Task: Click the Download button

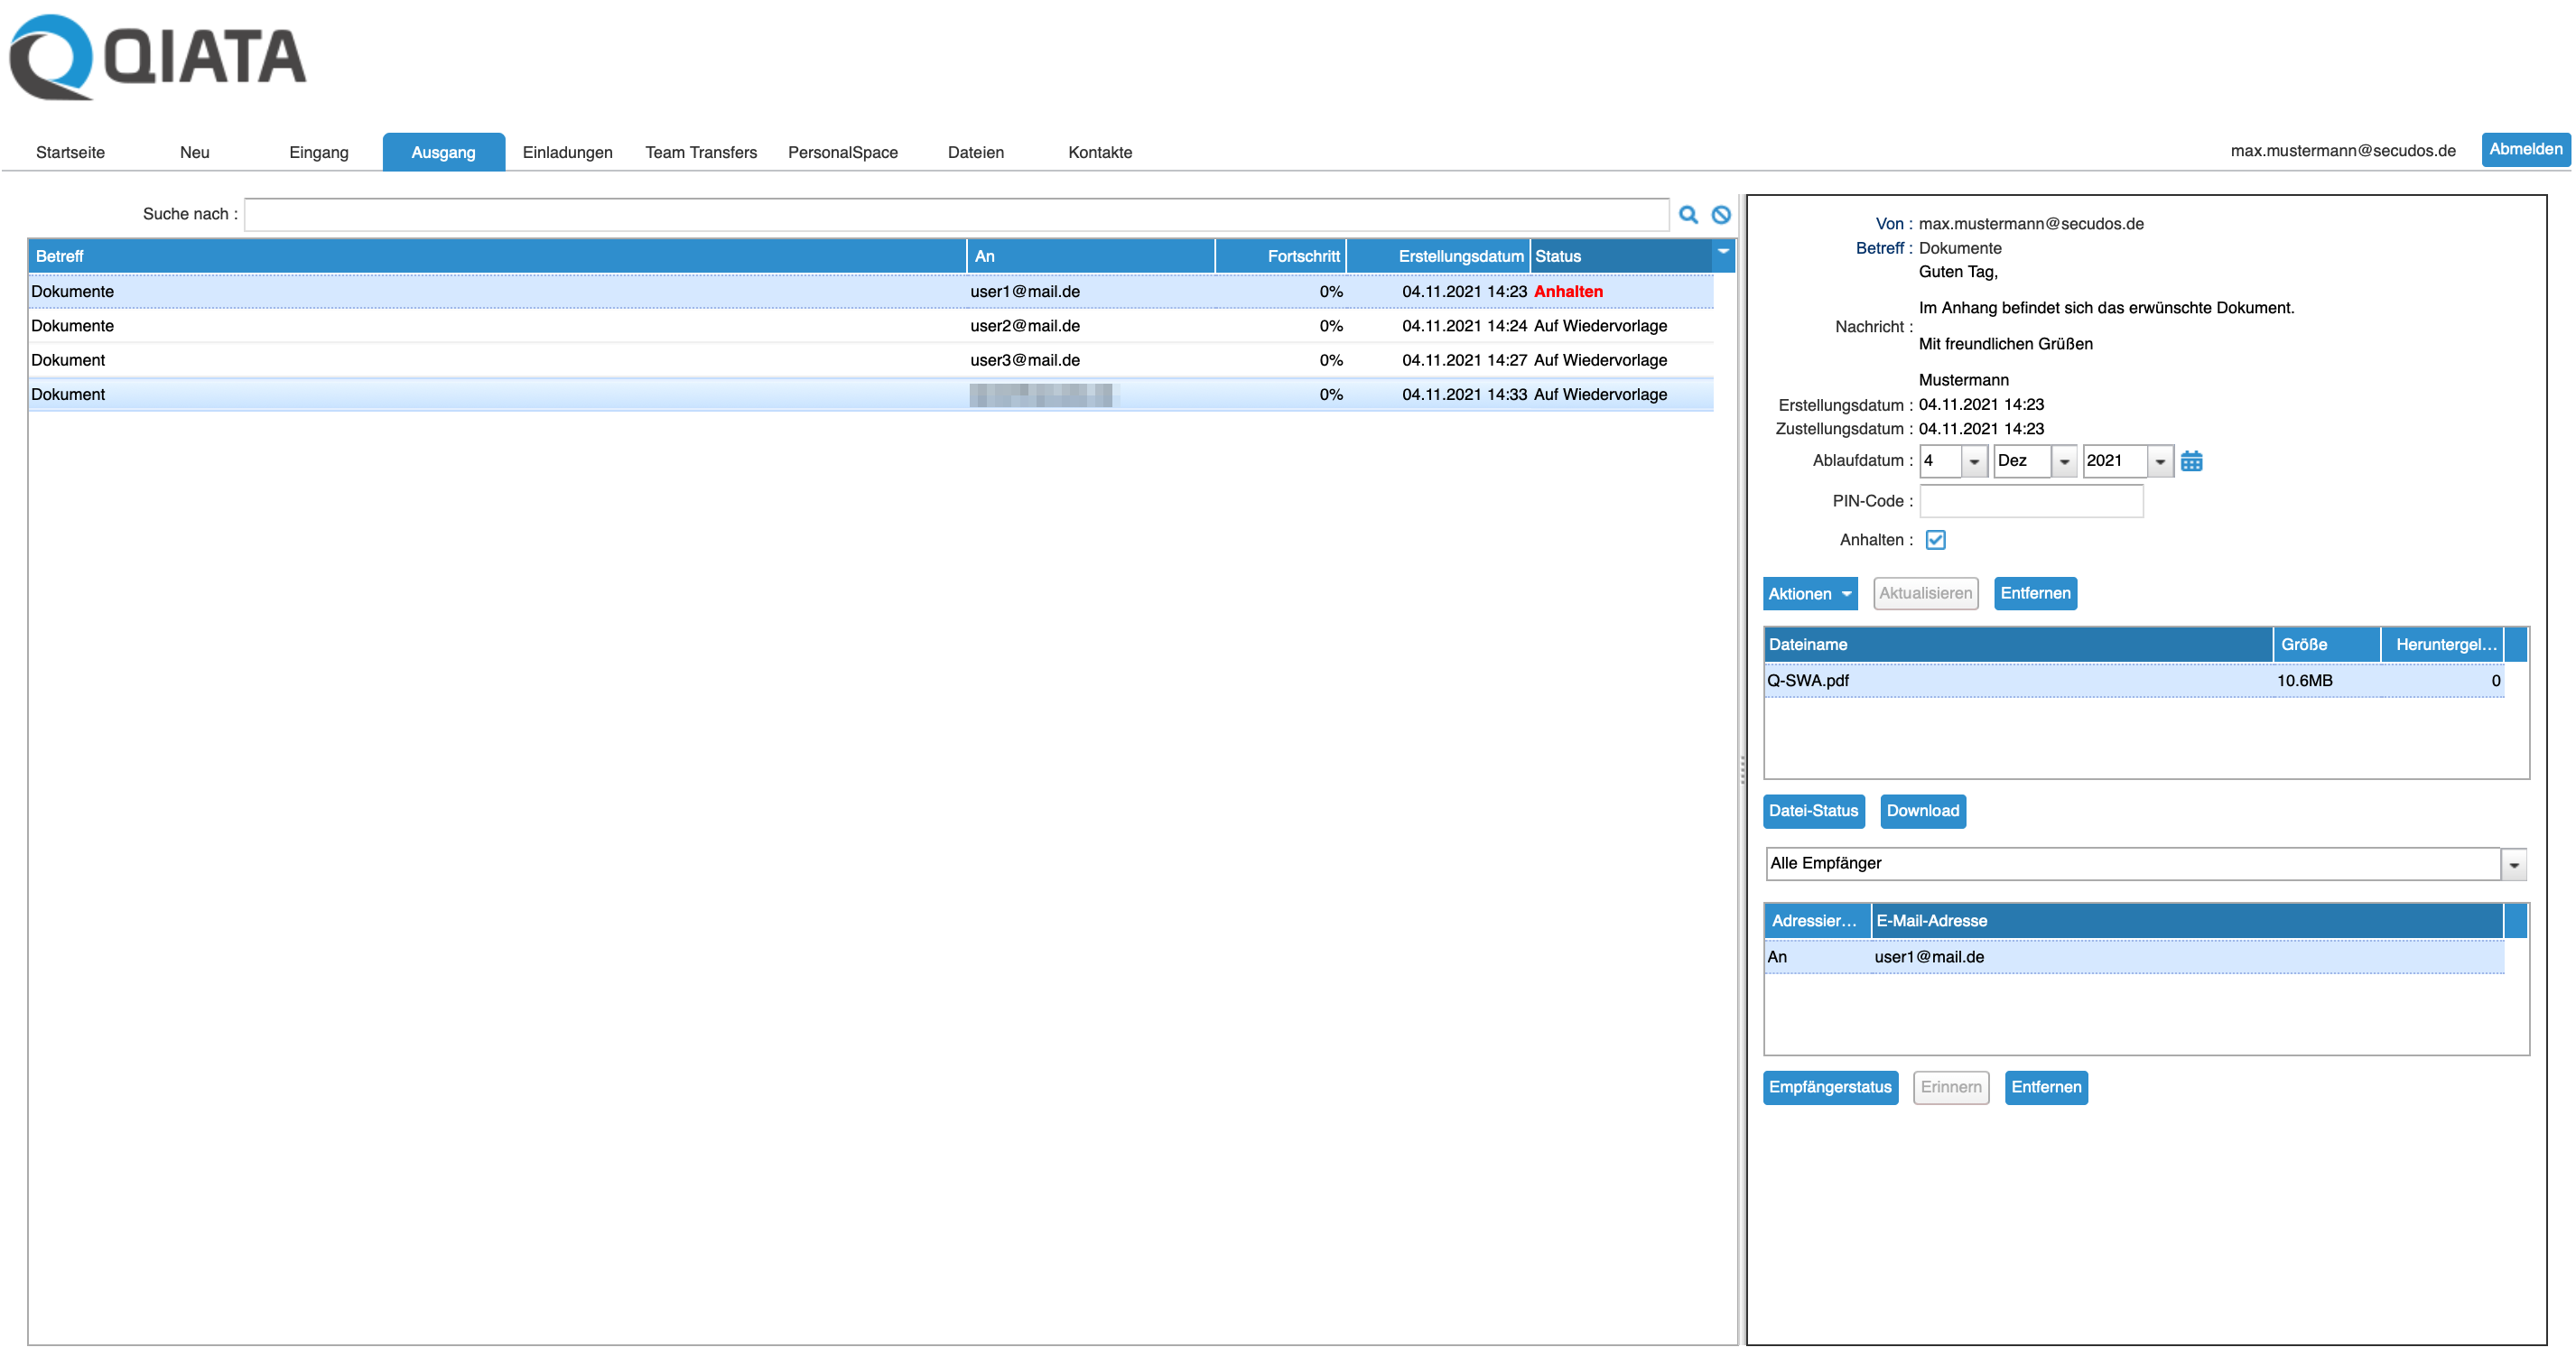Action: point(1922,811)
